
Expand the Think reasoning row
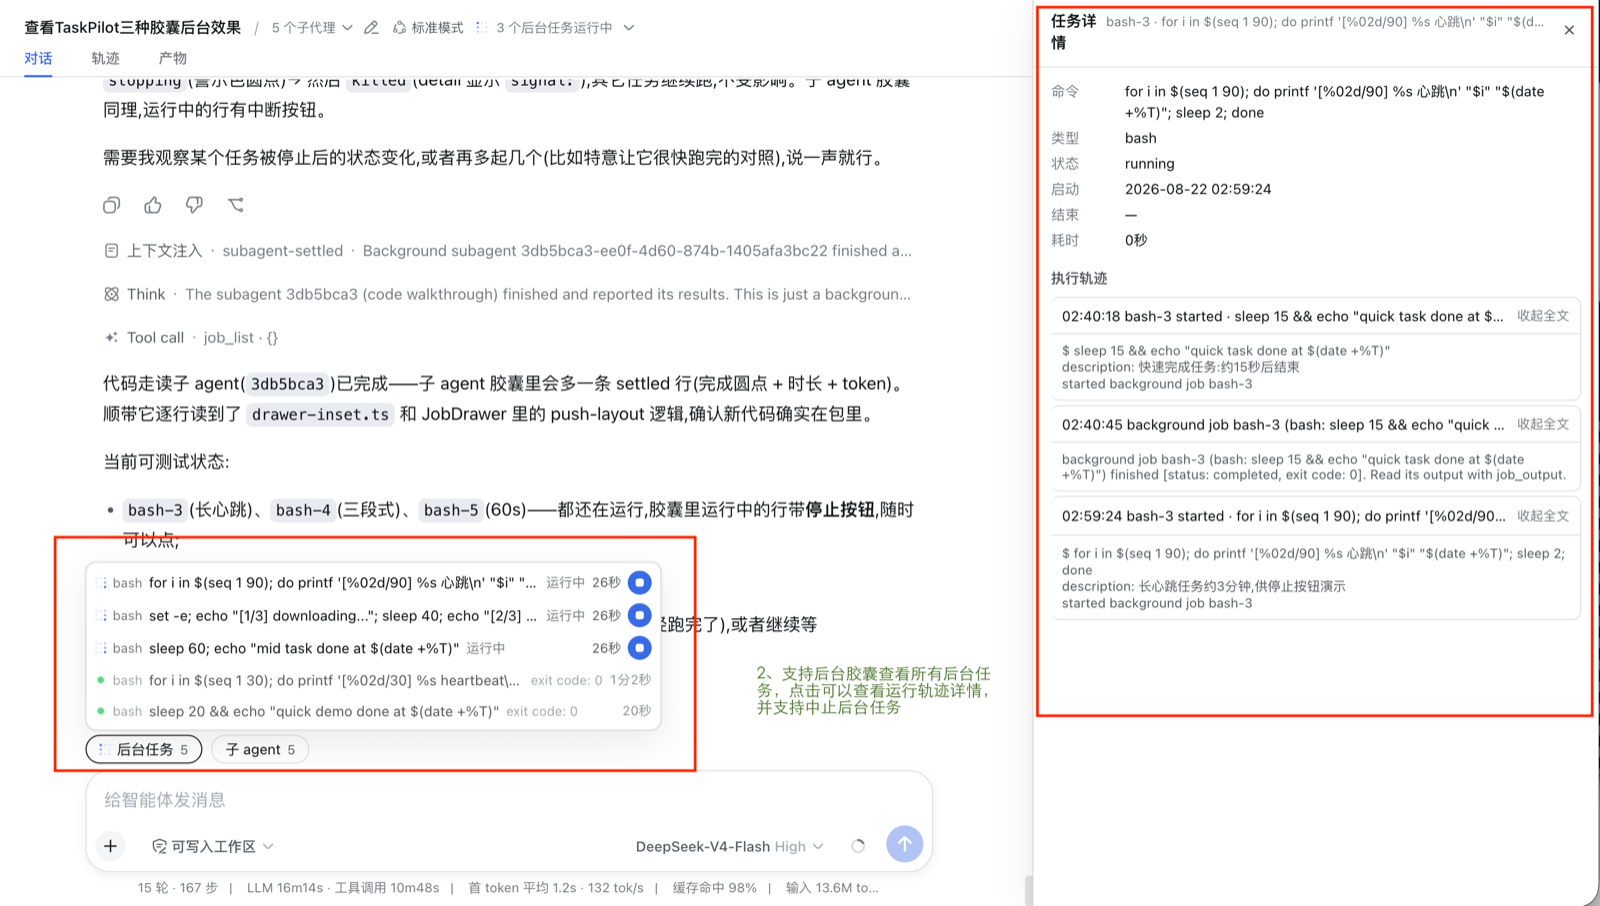(x=508, y=294)
